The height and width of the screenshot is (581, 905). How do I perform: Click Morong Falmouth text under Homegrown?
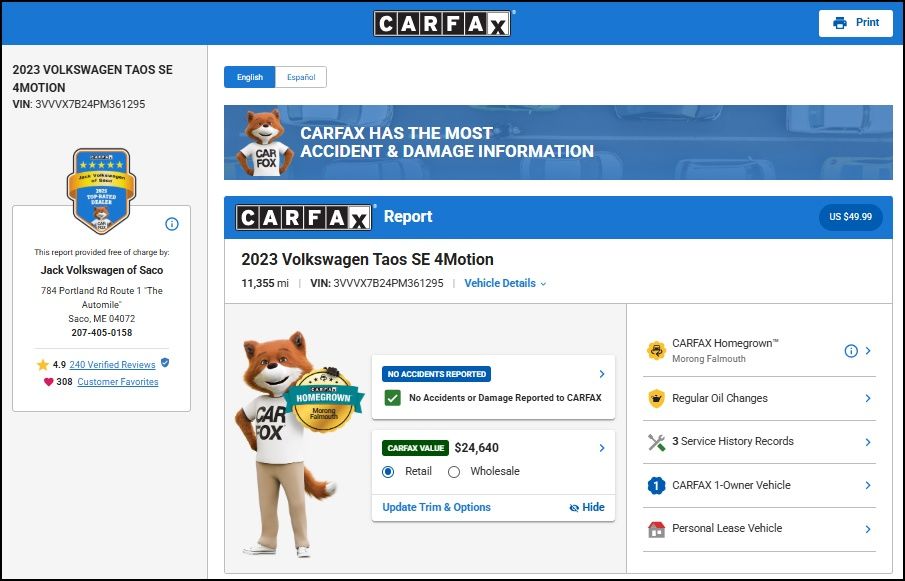tap(709, 359)
